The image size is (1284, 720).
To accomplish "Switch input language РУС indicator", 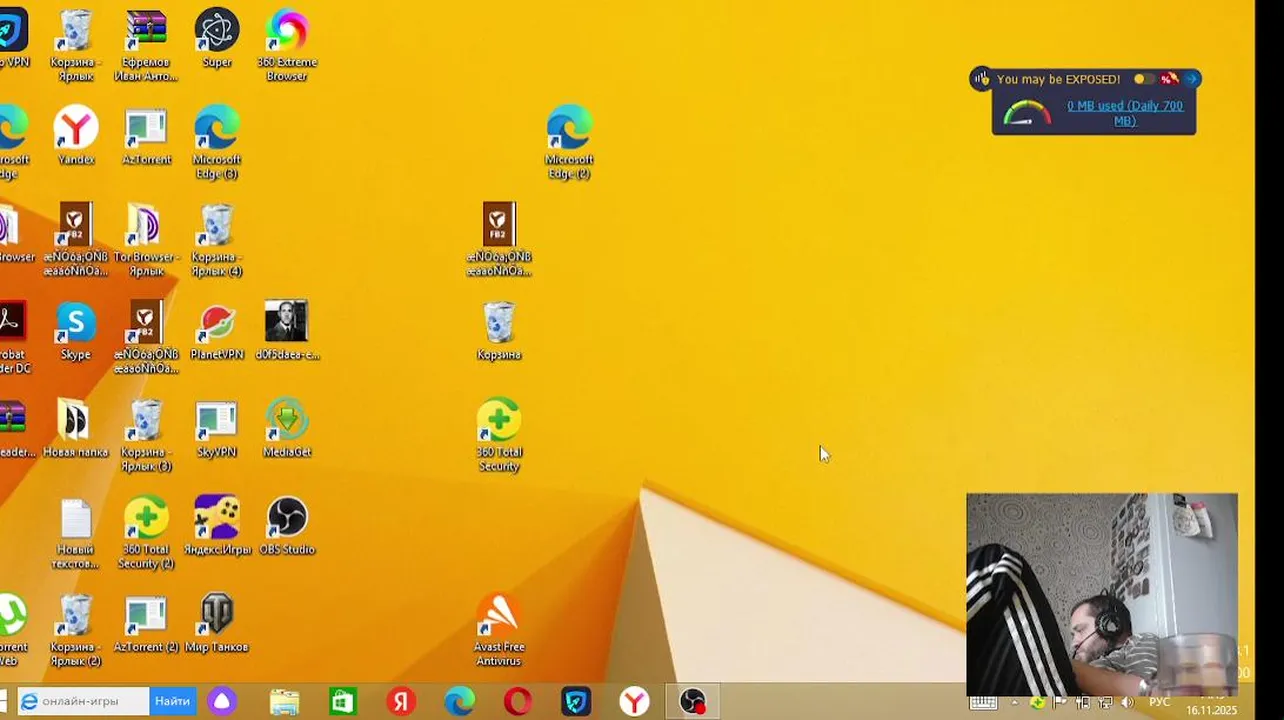I will point(1159,702).
